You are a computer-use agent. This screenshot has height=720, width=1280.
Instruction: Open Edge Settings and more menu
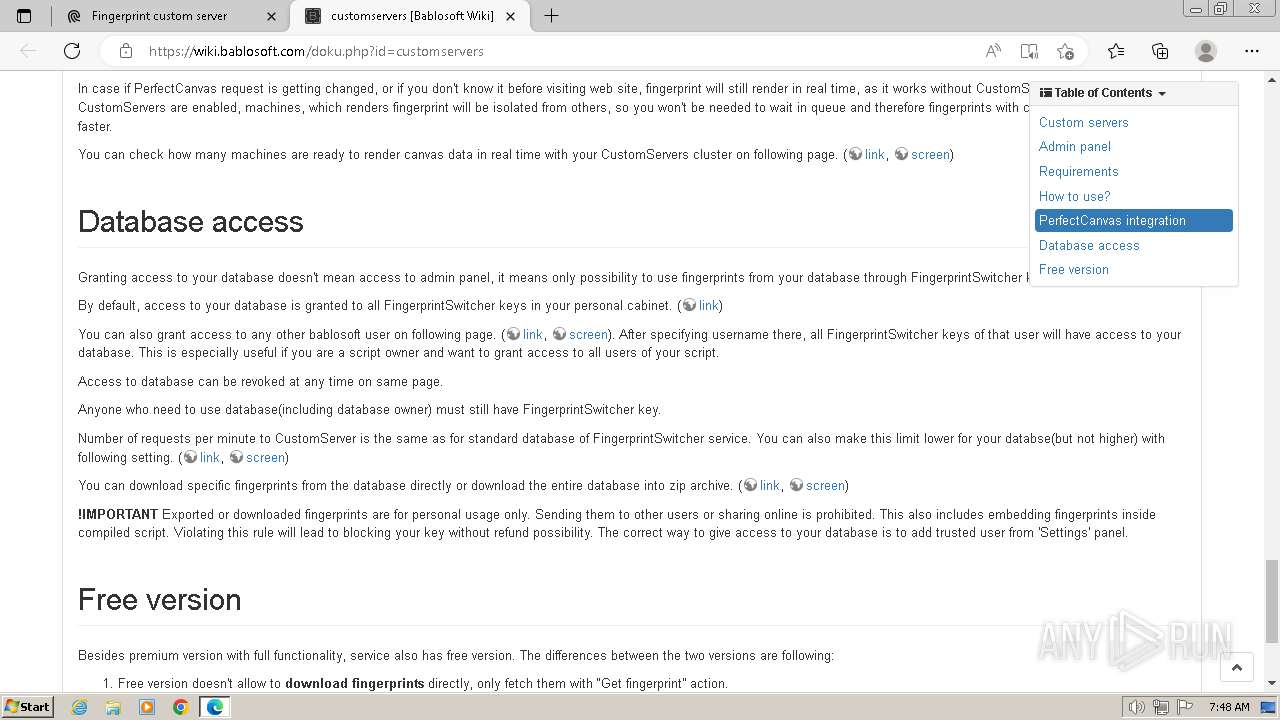[1252, 51]
